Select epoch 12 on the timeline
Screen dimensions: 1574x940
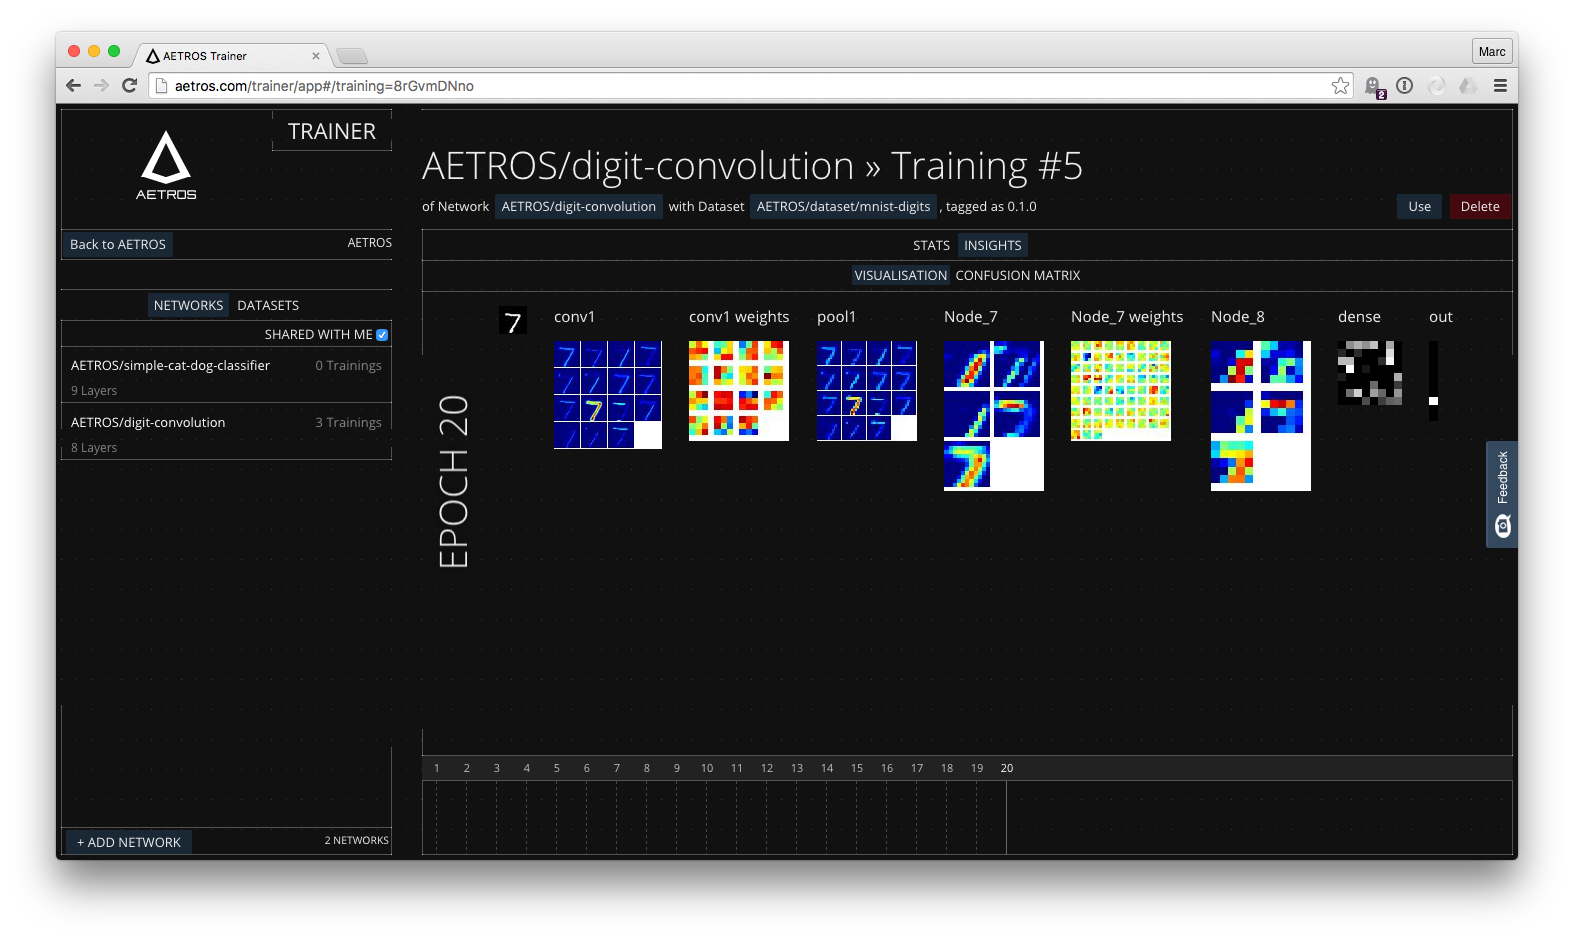coord(767,768)
